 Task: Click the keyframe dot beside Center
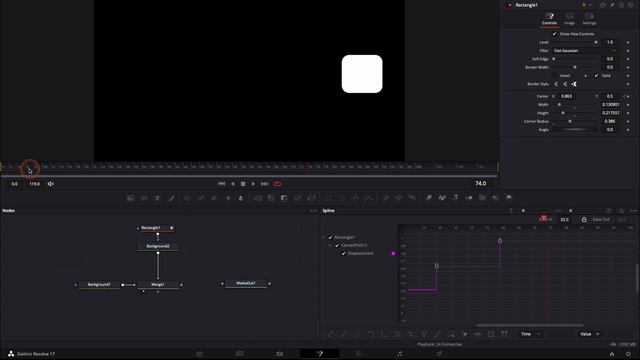coord(628,96)
